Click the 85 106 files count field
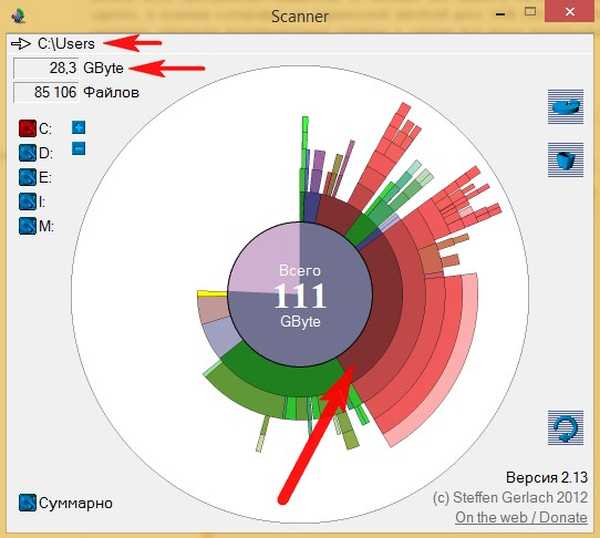Image resolution: width=600 pixels, height=538 pixels. click(x=44, y=92)
